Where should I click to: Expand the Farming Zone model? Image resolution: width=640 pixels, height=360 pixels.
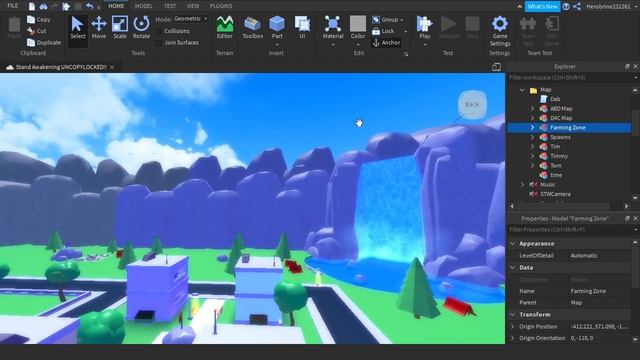pos(532,127)
